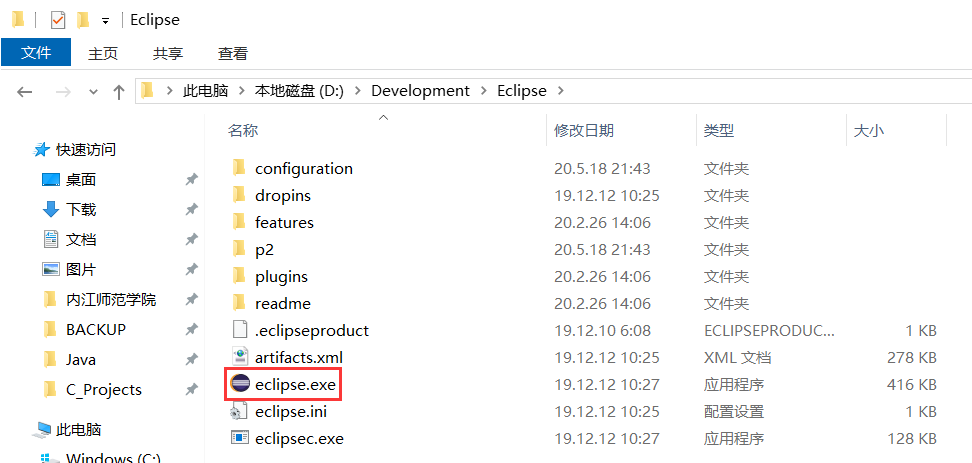Click 此电脑 in address bar
Image resolution: width=972 pixels, height=463 pixels.
(x=206, y=91)
